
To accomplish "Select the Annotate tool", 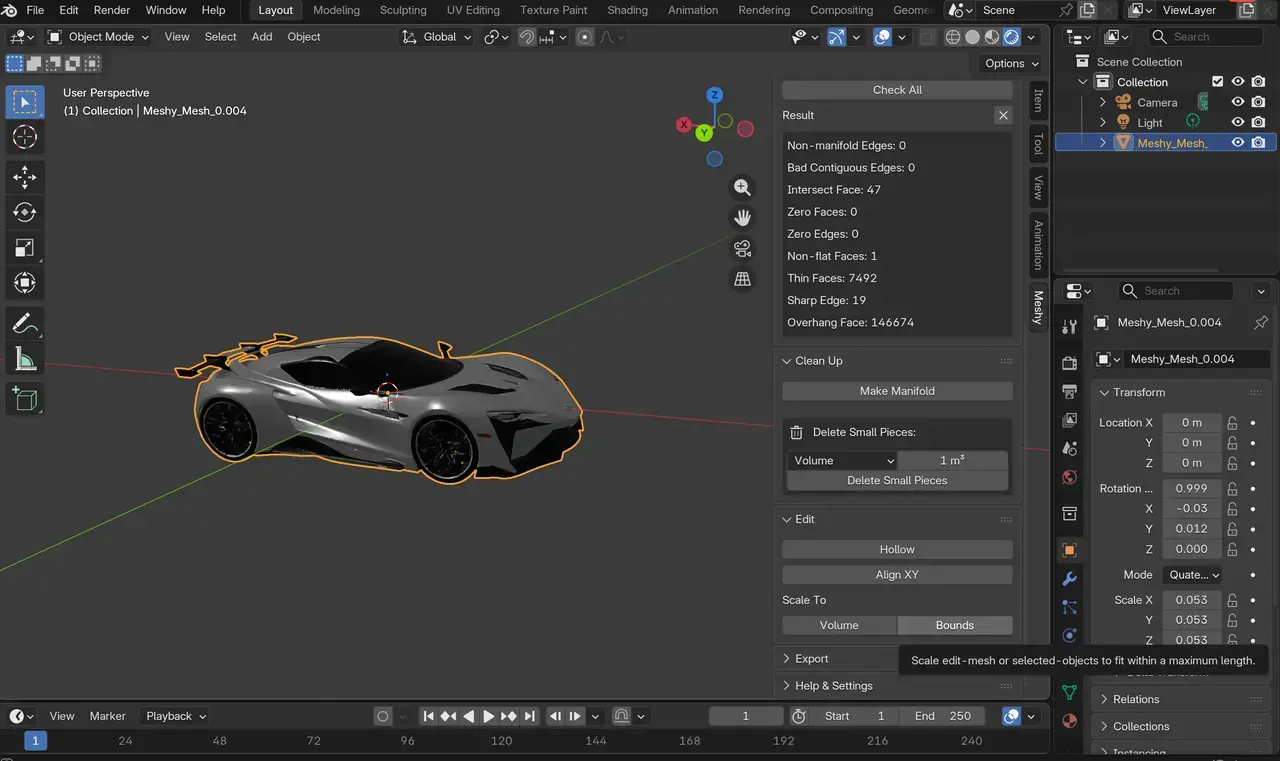I will point(25,324).
